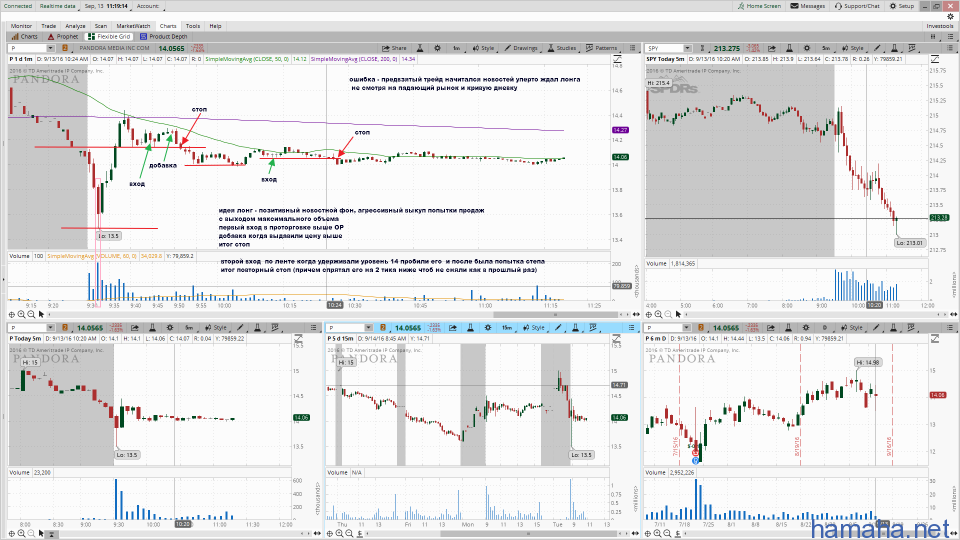Open the grid layout icon above SPY chart

[x=934, y=37]
